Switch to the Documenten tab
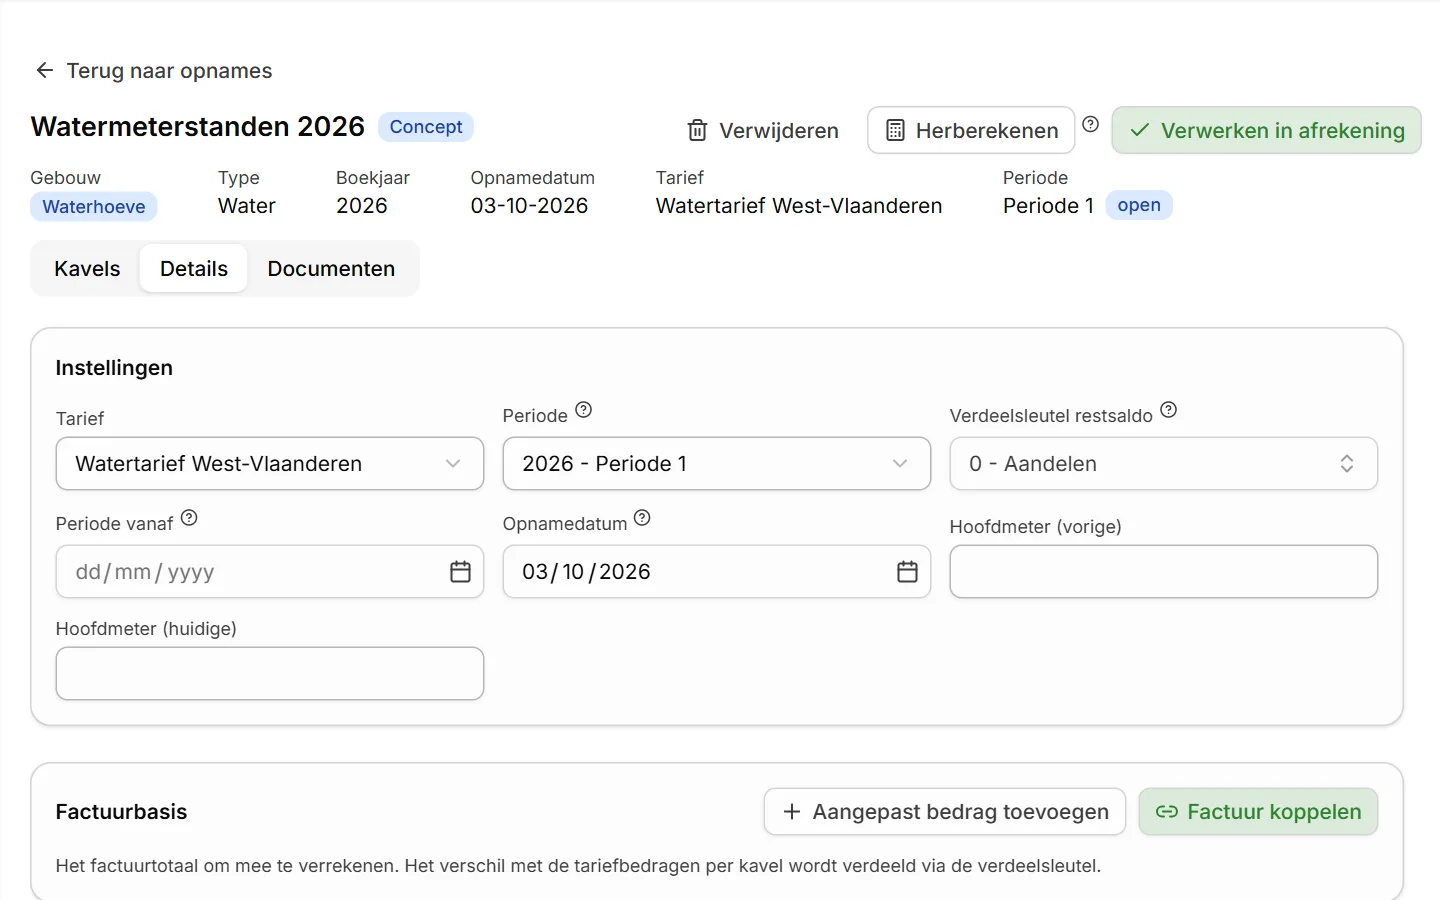Viewport: 1440px width, 900px height. tap(331, 269)
